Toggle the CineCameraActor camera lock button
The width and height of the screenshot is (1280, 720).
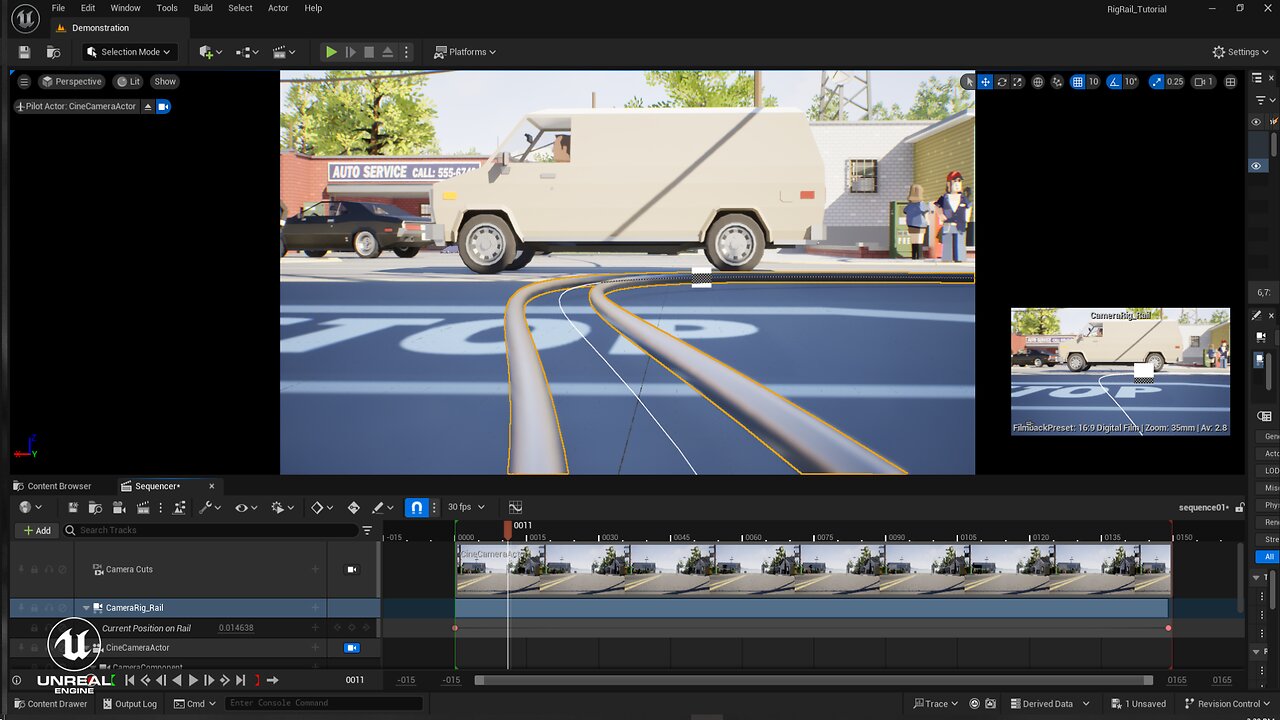pyautogui.click(x=351, y=648)
